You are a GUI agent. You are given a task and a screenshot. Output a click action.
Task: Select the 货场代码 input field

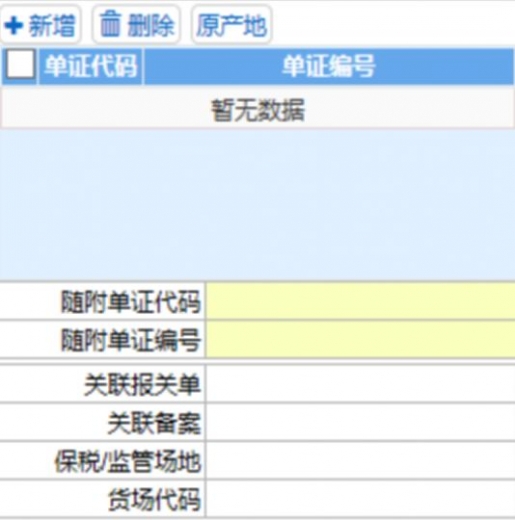(x=360, y=499)
